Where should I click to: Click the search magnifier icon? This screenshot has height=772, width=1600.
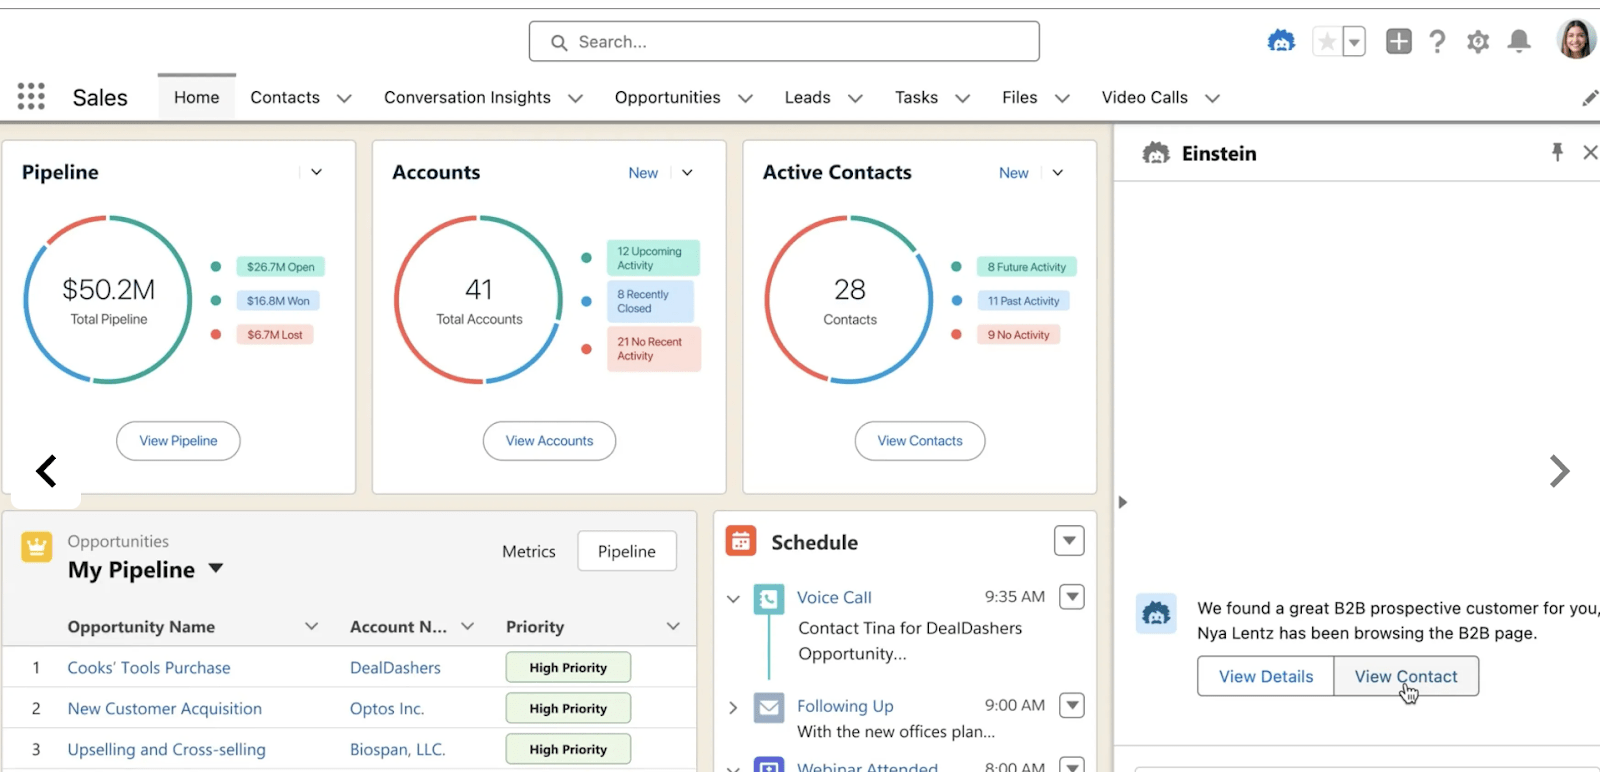(559, 42)
